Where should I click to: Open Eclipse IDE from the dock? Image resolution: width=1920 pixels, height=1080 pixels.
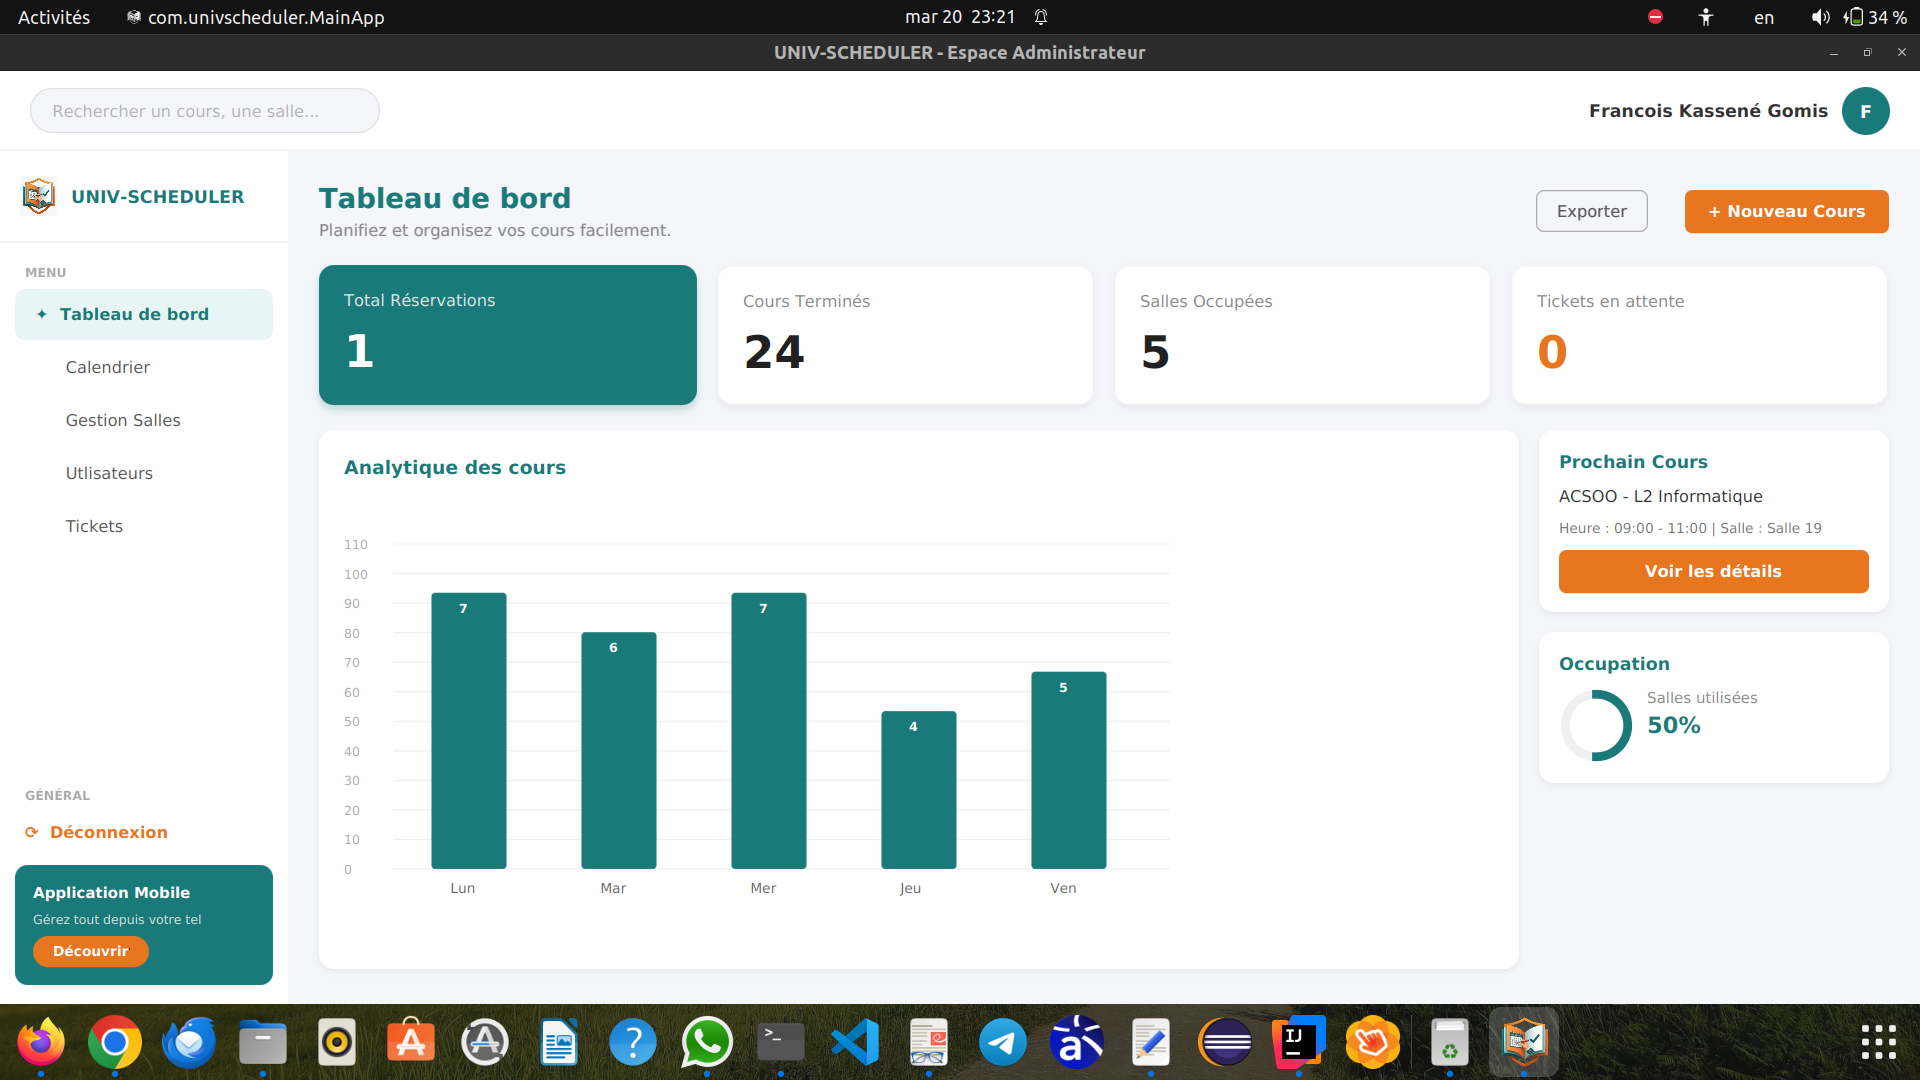click(1225, 1042)
